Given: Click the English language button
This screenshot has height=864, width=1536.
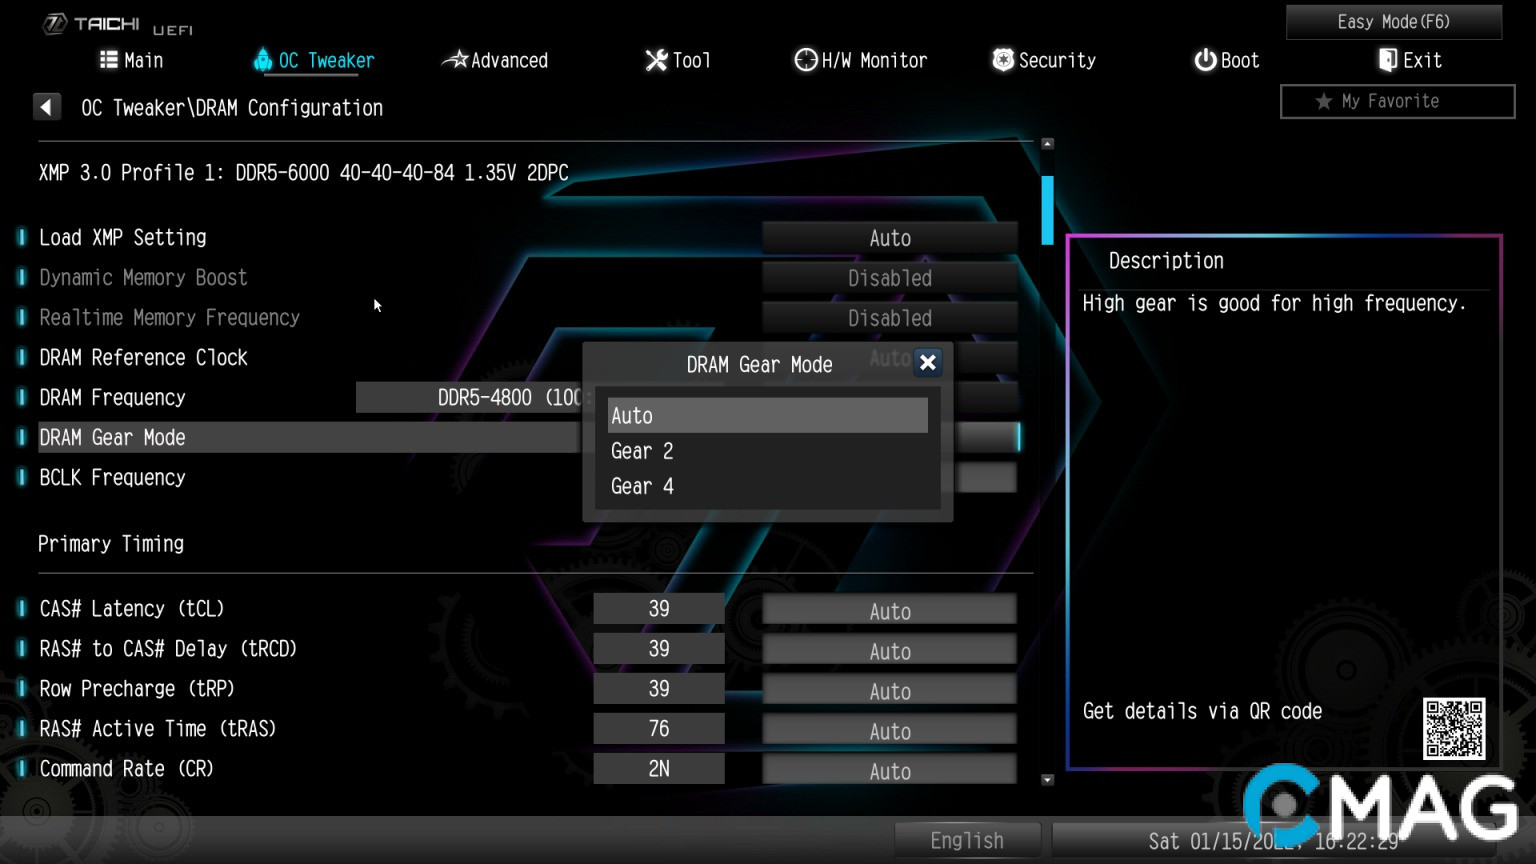Looking at the screenshot, I should click(966, 840).
